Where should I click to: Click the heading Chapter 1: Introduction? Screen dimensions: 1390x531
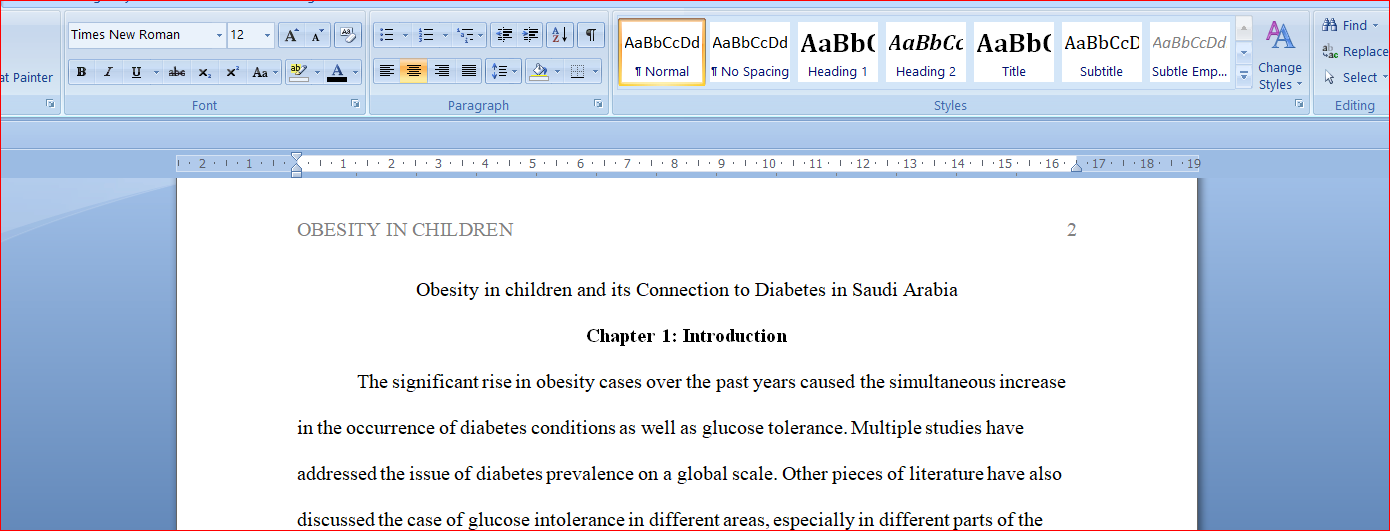click(687, 336)
